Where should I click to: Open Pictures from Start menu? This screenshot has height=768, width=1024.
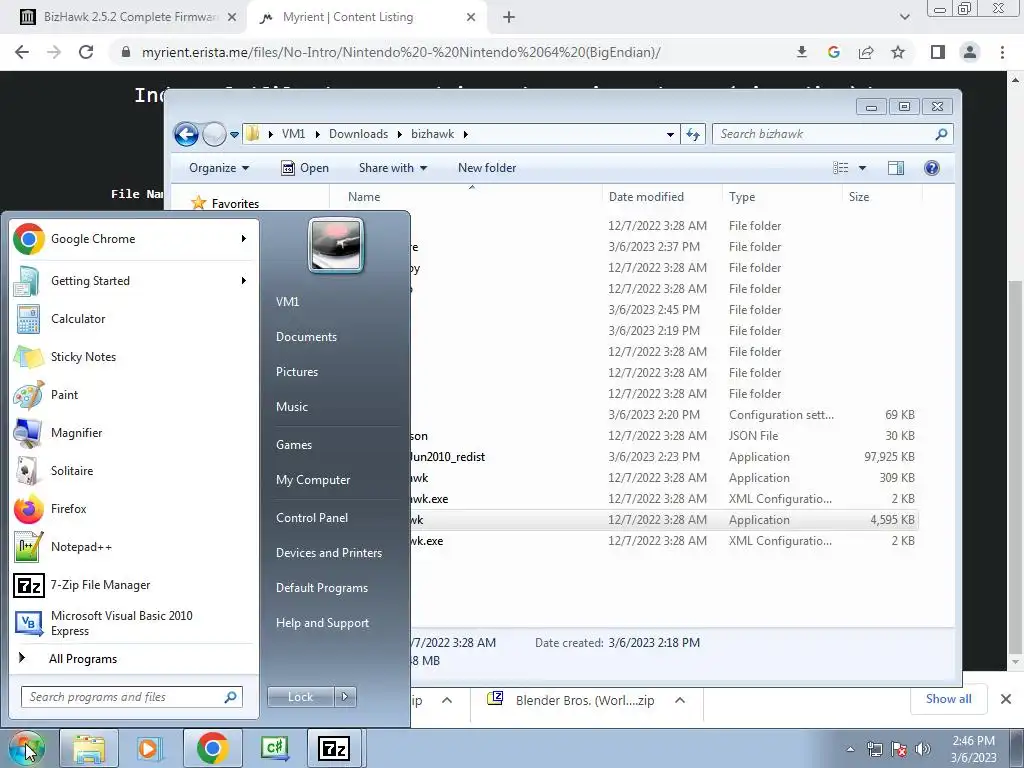click(297, 372)
